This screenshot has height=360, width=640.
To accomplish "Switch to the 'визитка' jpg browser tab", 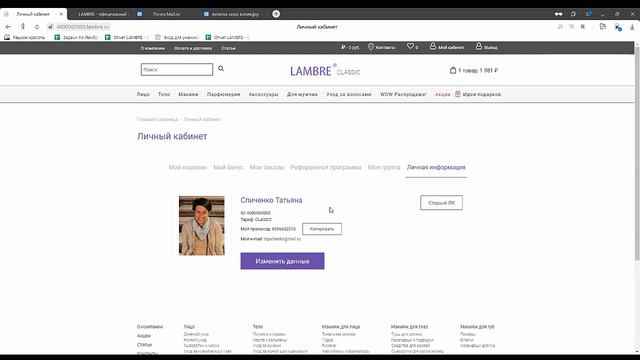I will pyautogui.click(x=235, y=14).
